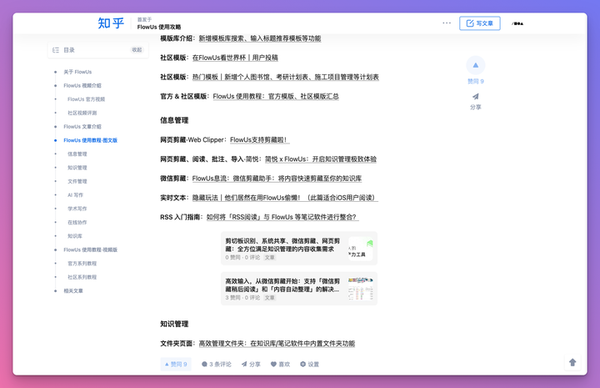This screenshot has height=388, width=600.
Task: Select 在线协作 in the 目录
Action: coord(77,222)
